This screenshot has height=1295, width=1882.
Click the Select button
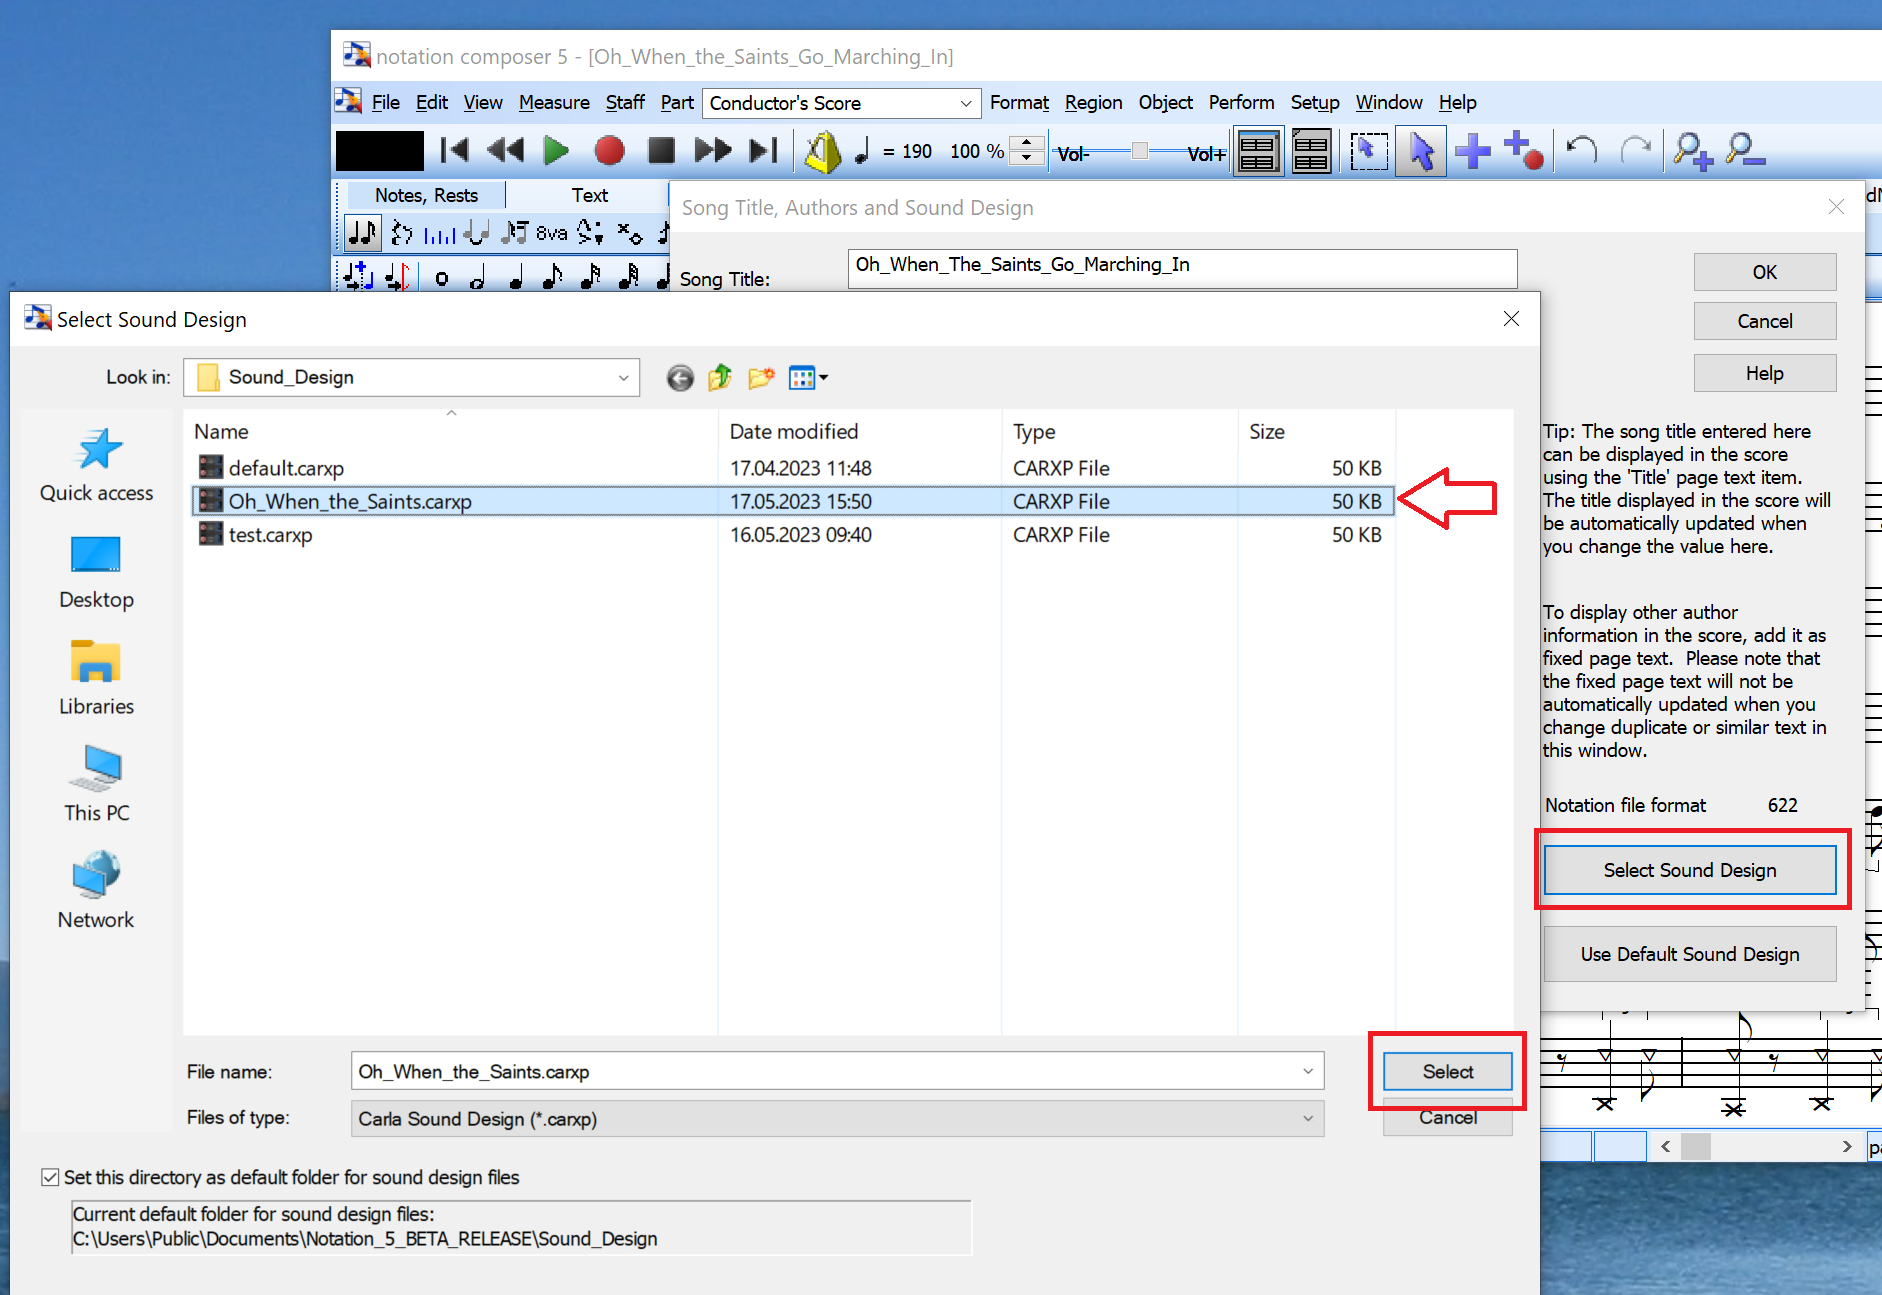[1447, 1071]
